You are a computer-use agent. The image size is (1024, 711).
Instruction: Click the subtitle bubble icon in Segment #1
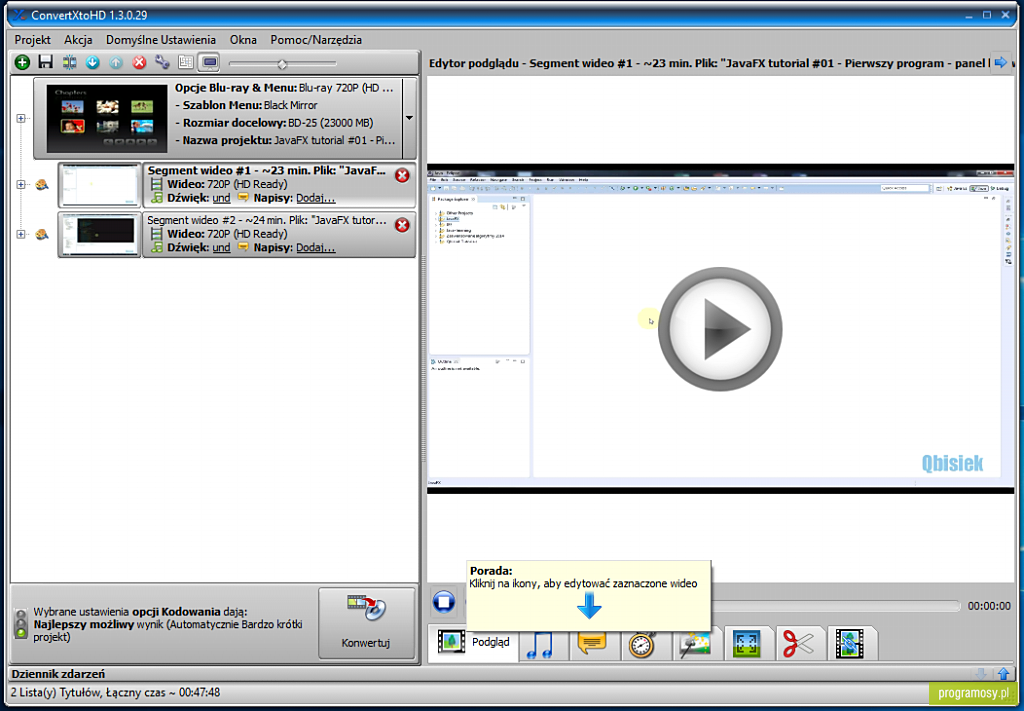[243, 198]
